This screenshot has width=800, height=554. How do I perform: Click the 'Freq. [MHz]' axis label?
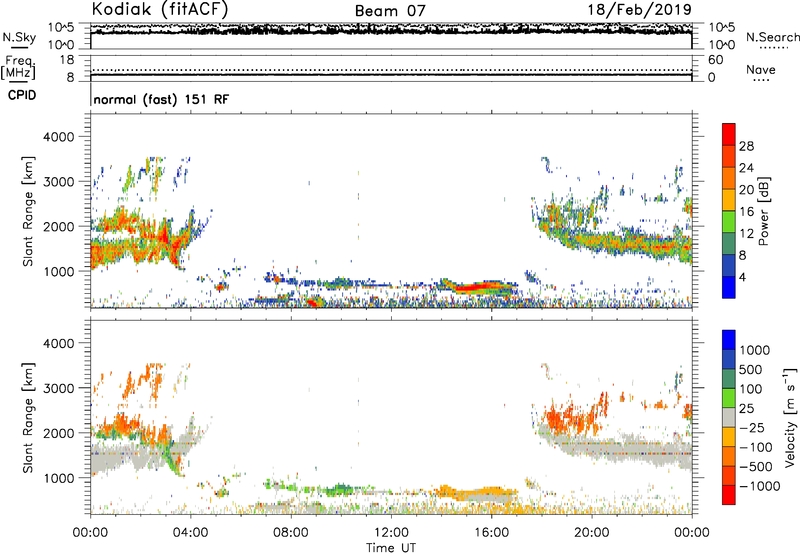pyautogui.click(x=18, y=68)
